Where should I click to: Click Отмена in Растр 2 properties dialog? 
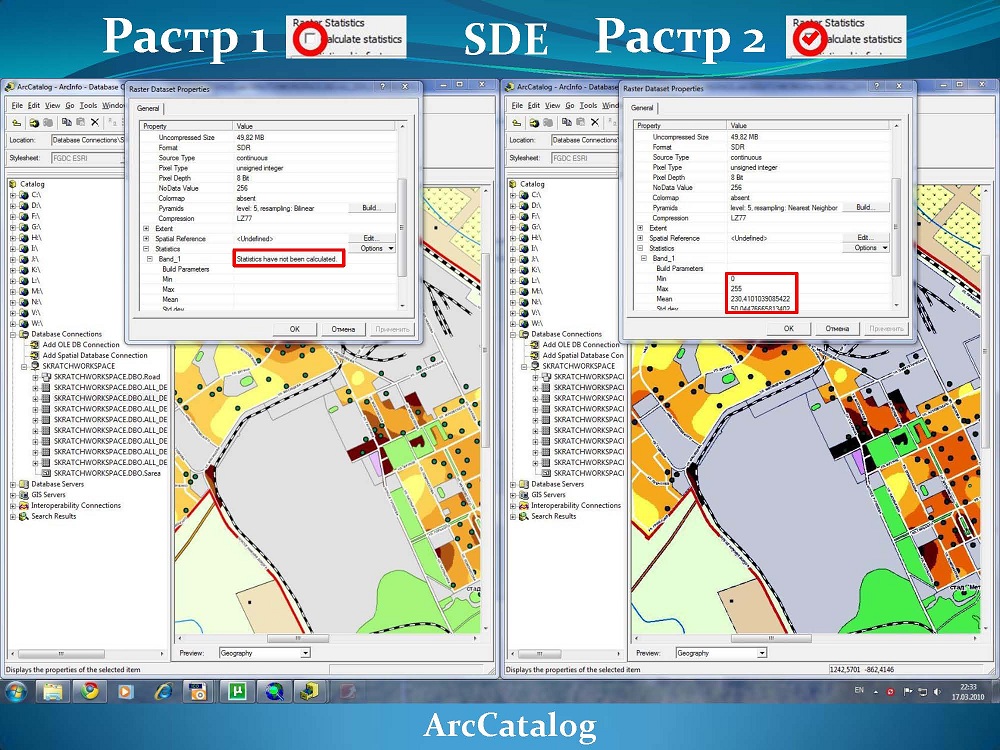837,328
